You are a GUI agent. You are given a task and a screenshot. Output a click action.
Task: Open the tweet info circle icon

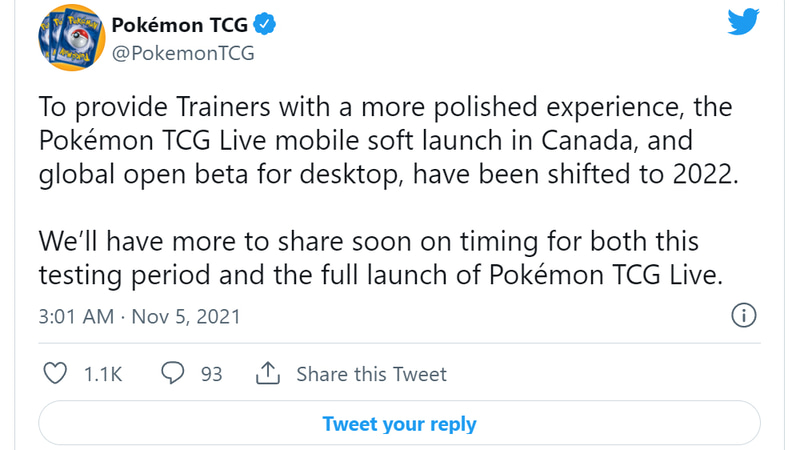point(743,316)
